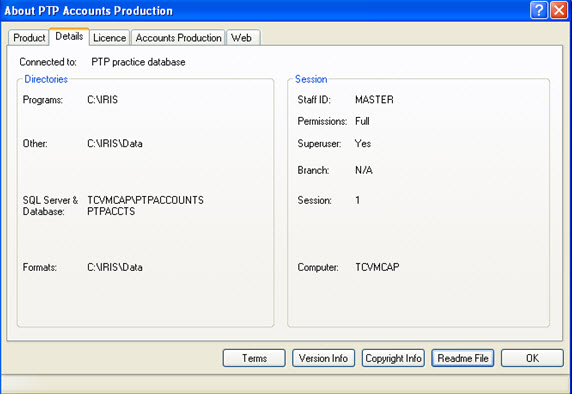The image size is (572, 394).
Task: Click the Branch value 'N/A'
Action: [364, 170]
